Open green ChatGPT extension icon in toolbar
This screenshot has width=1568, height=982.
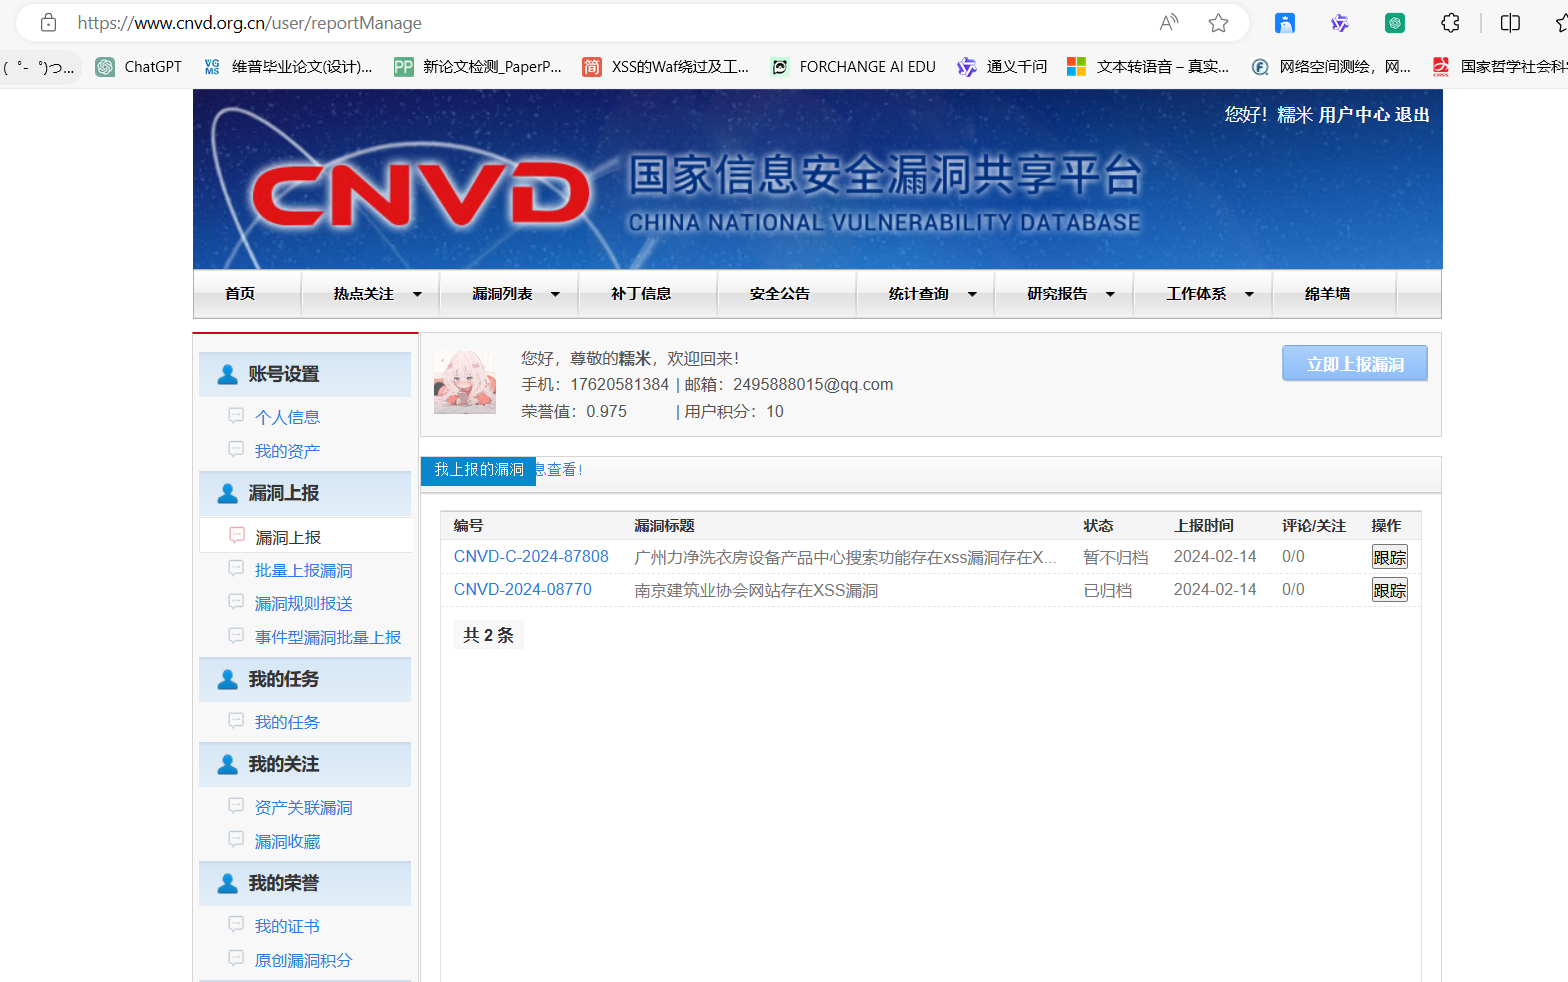tap(1395, 22)
